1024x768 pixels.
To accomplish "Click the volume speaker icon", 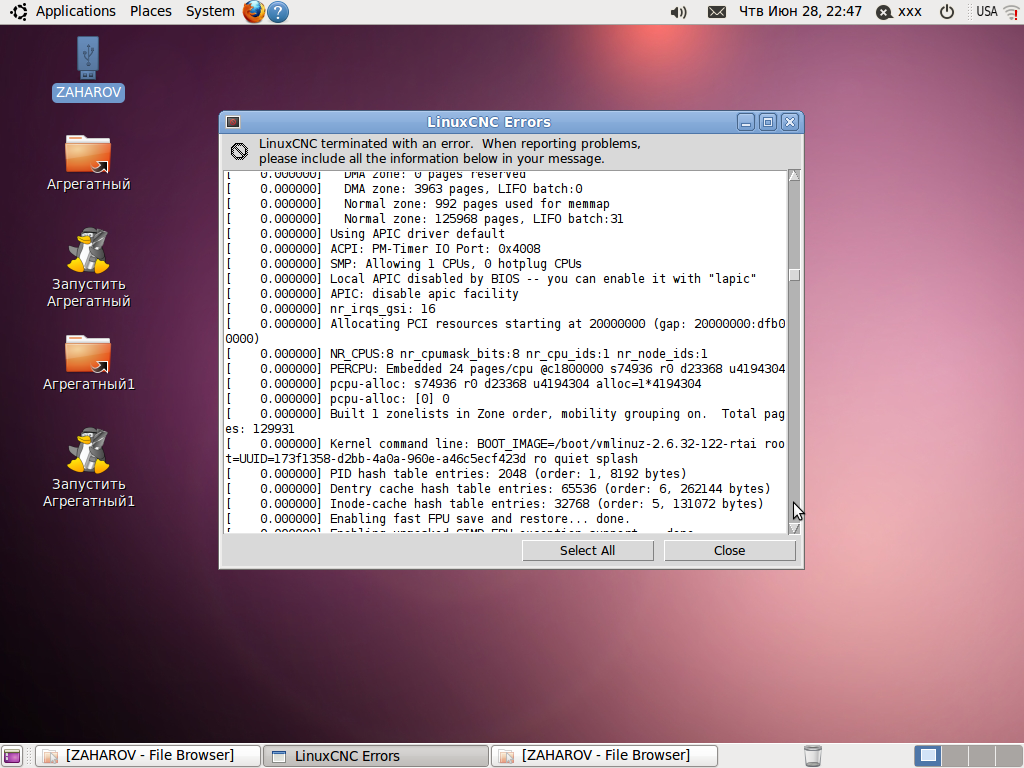I will coord(679,12).
